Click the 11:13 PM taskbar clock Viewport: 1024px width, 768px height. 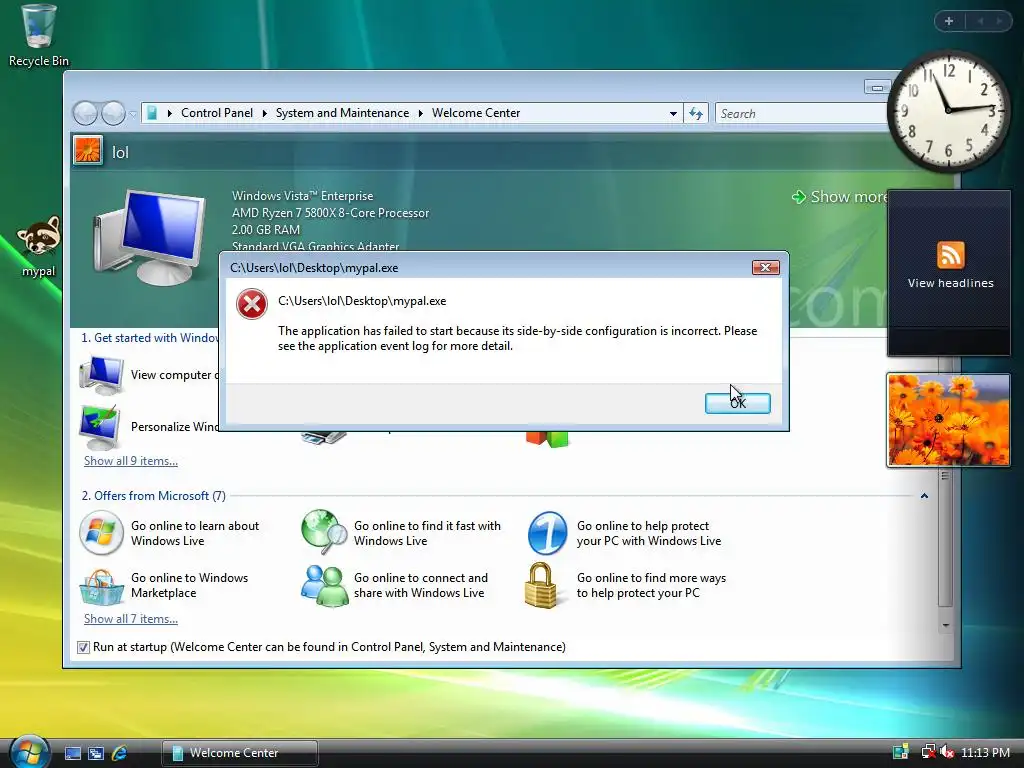click(985, 753)
